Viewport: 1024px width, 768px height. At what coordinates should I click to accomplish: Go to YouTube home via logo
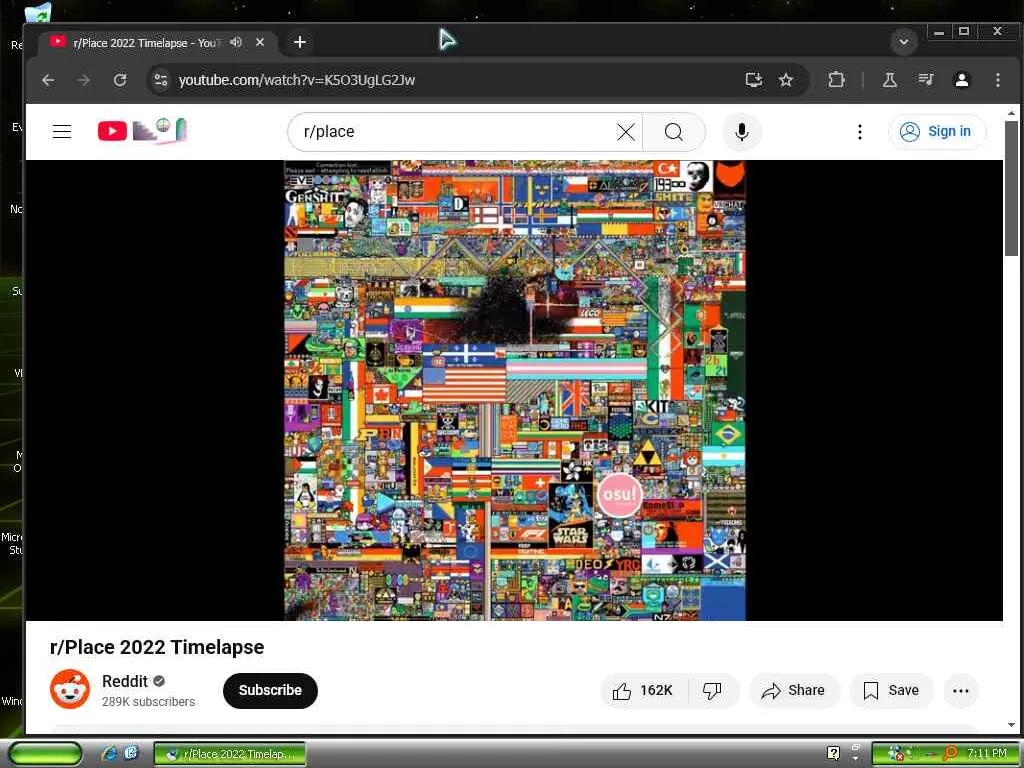pyautogui.click(x=142, y=131)
